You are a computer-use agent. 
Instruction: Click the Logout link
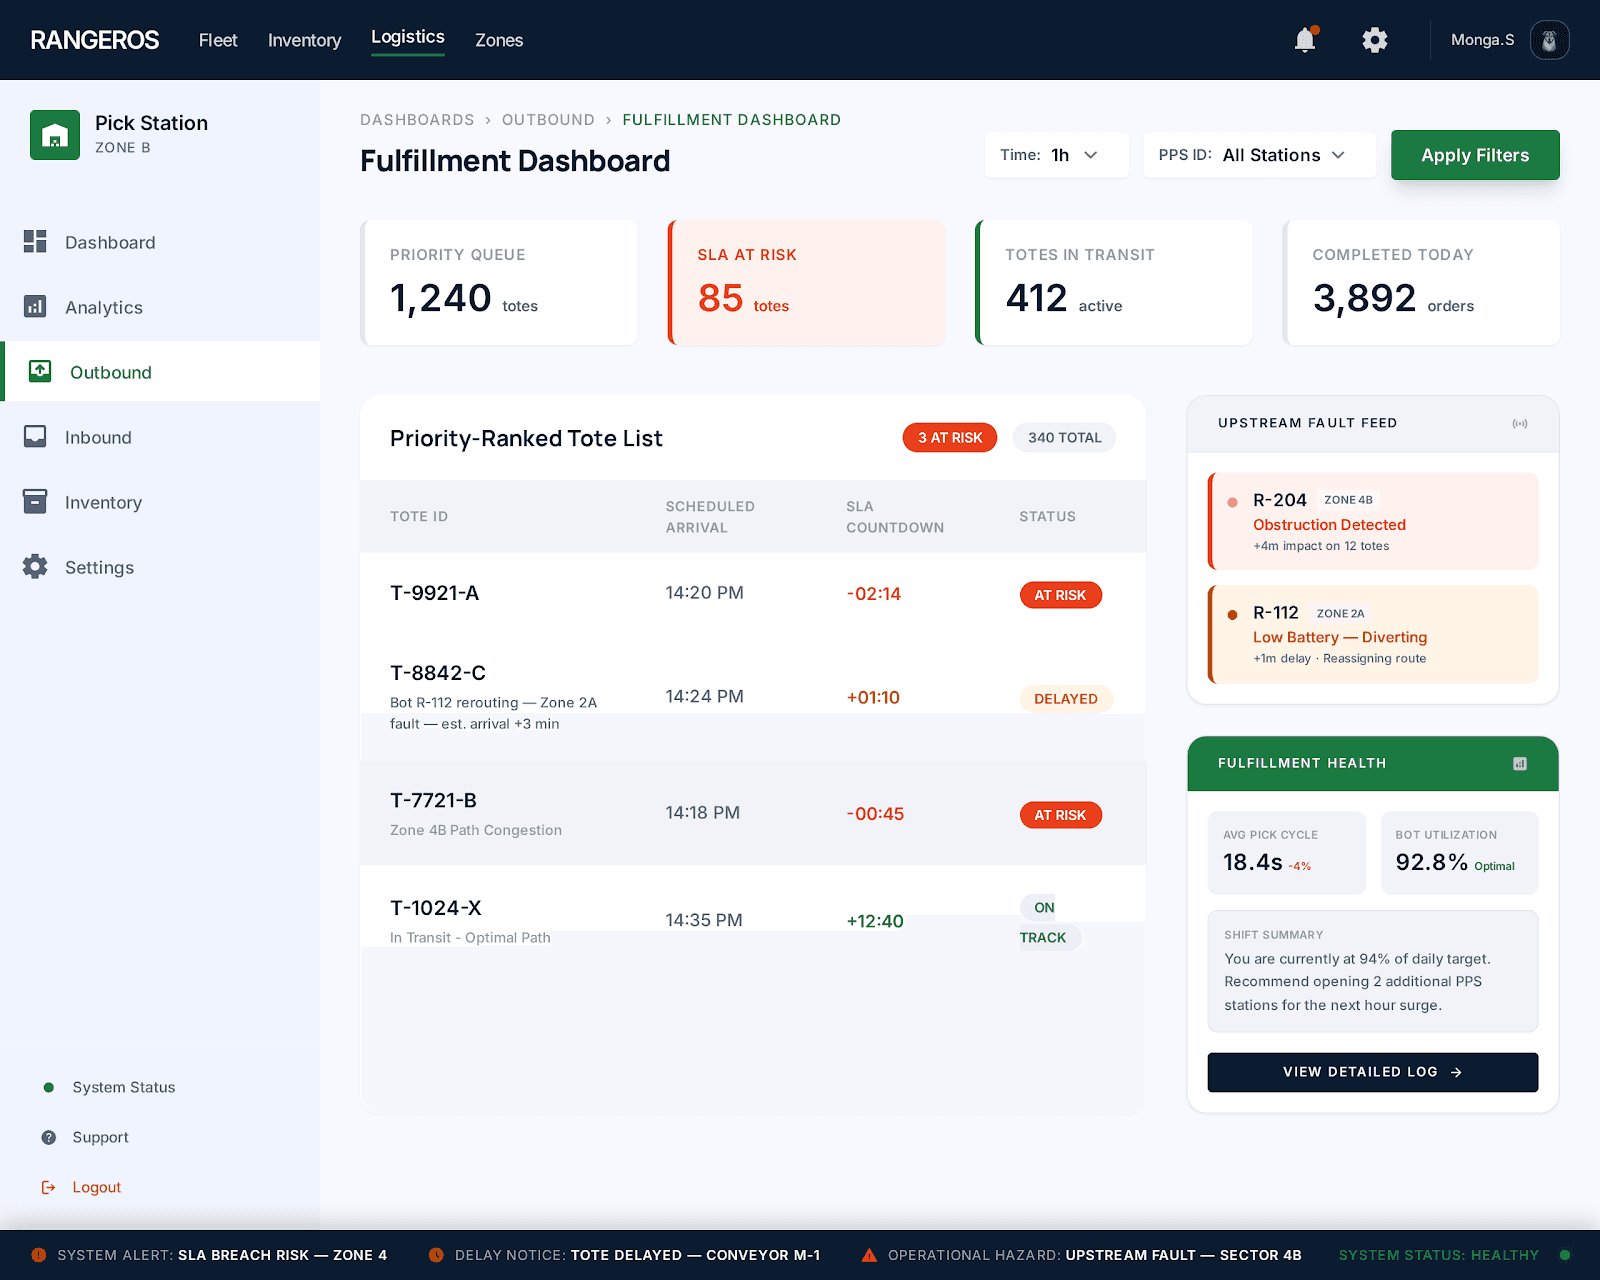pos(96,1187)
